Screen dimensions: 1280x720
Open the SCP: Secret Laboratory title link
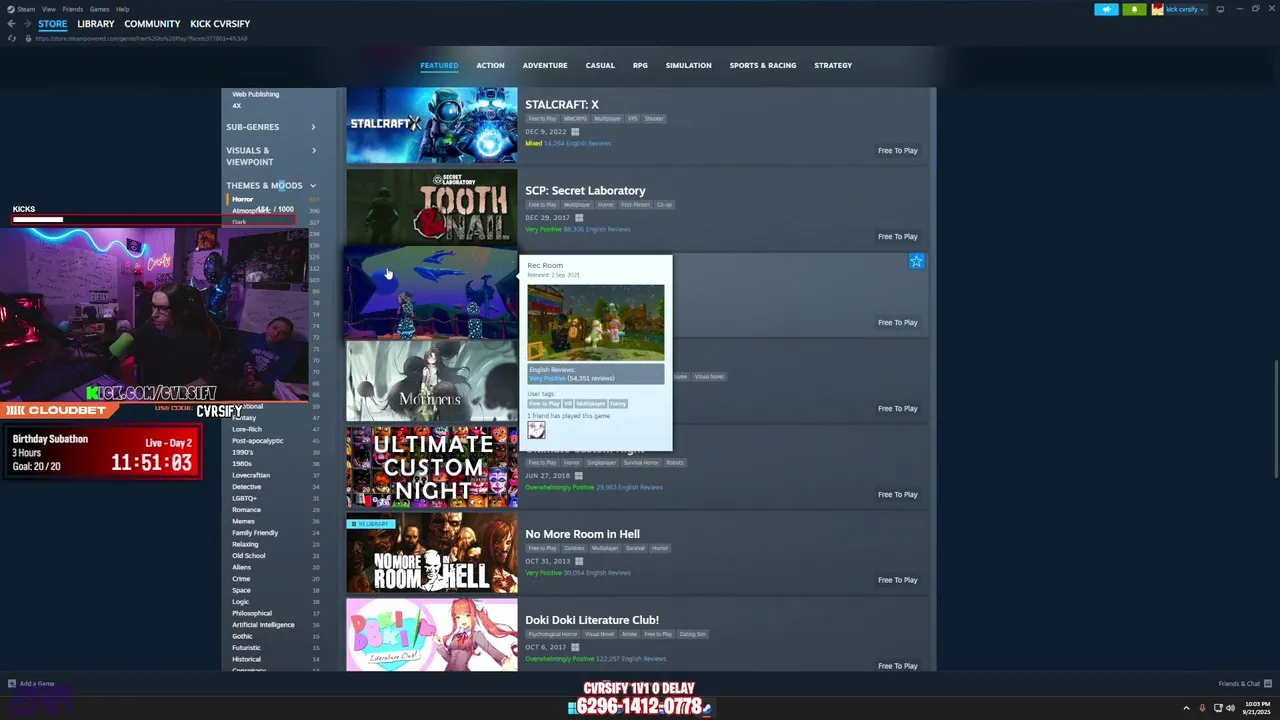click(x=585, y=190)
